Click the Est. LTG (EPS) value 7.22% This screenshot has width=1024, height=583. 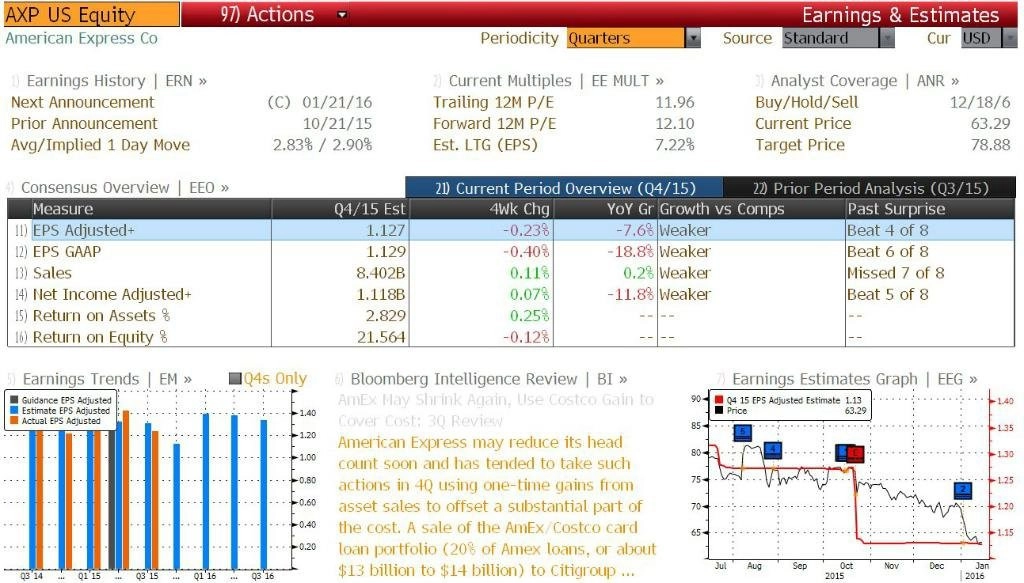pos(675,145)
